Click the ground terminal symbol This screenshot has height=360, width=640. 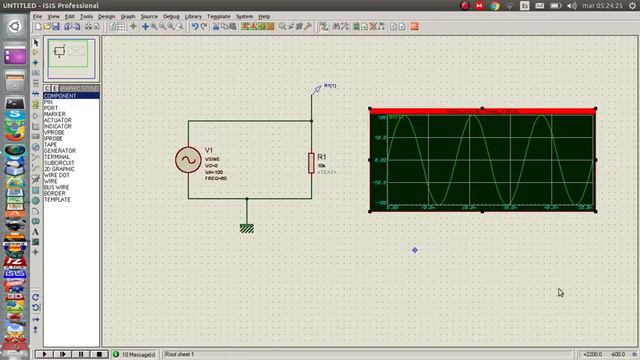pyautogui.click(x=247, y=229)
